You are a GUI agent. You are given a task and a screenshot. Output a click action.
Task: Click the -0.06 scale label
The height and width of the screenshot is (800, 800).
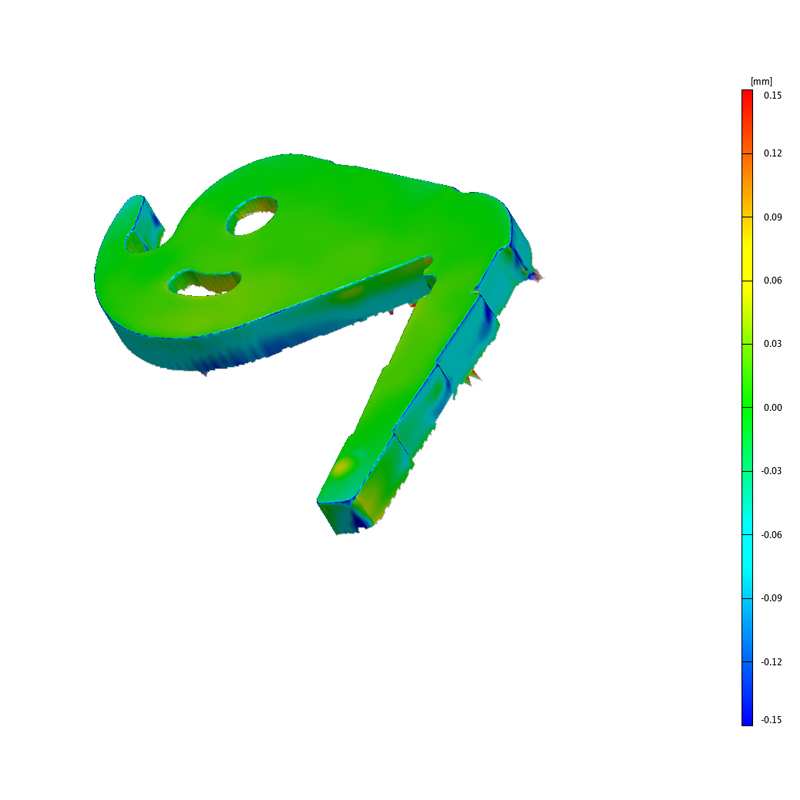[x=771, y=535]
